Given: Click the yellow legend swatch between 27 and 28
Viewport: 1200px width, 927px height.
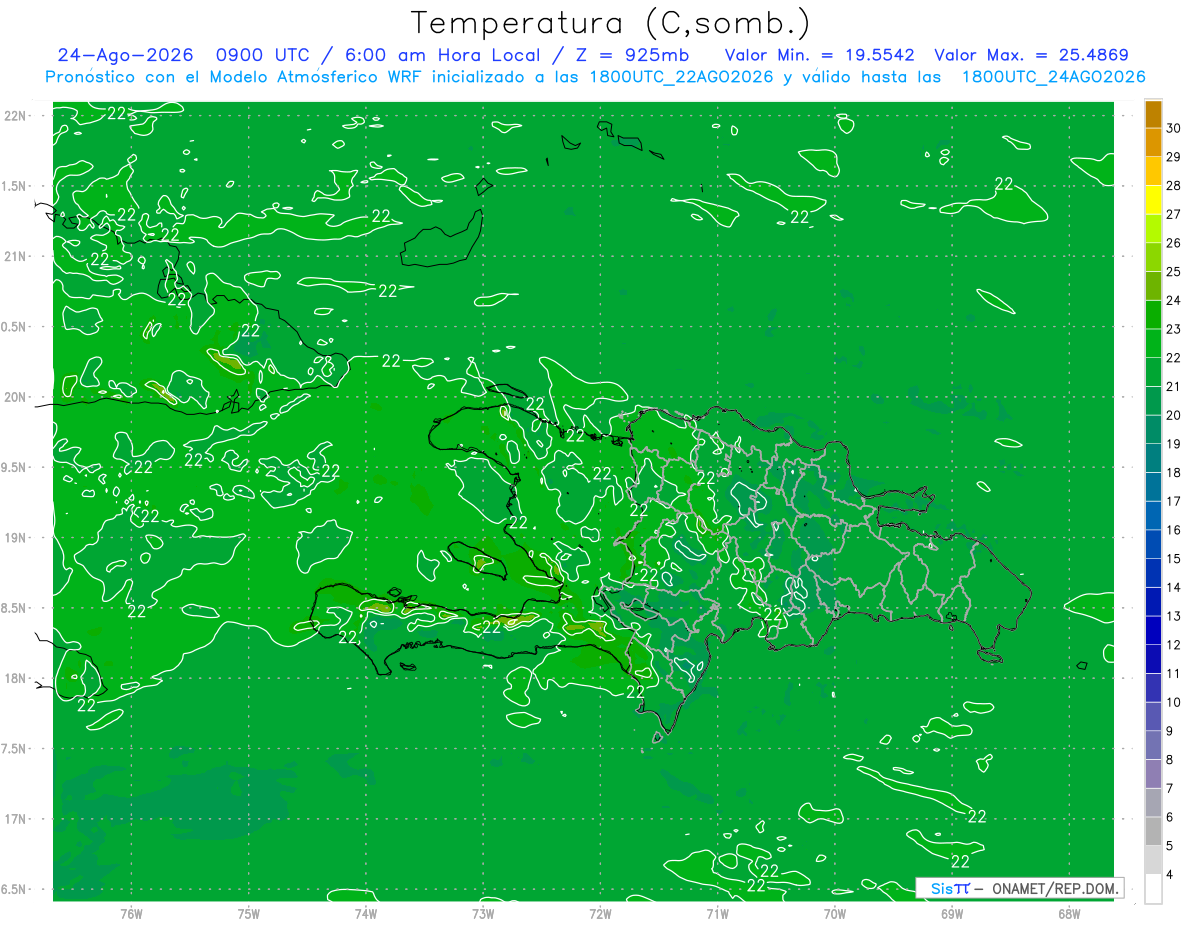Looking at the screenshot, I should [1153, 199].
